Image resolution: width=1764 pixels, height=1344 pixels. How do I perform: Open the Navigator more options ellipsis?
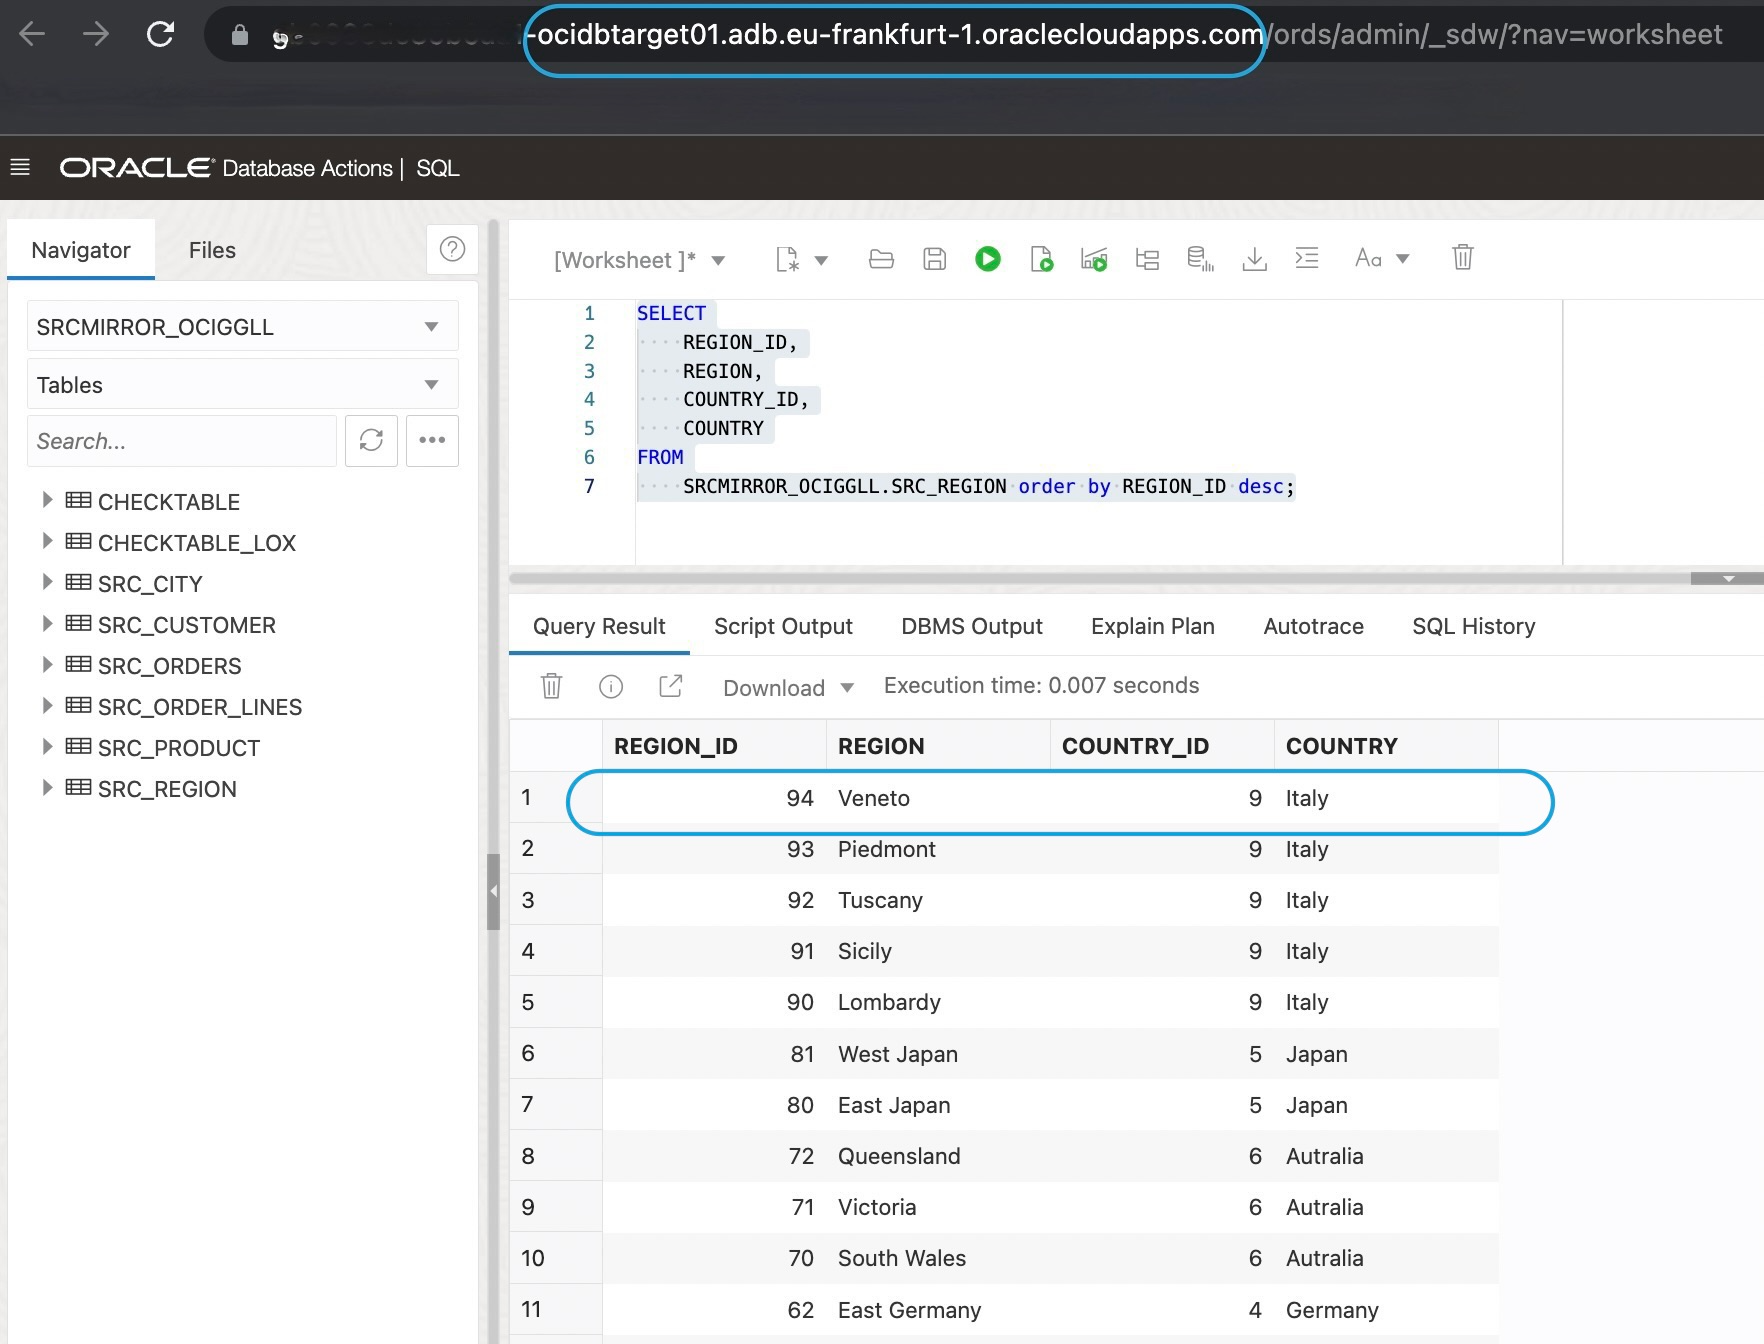pos(432,440)
